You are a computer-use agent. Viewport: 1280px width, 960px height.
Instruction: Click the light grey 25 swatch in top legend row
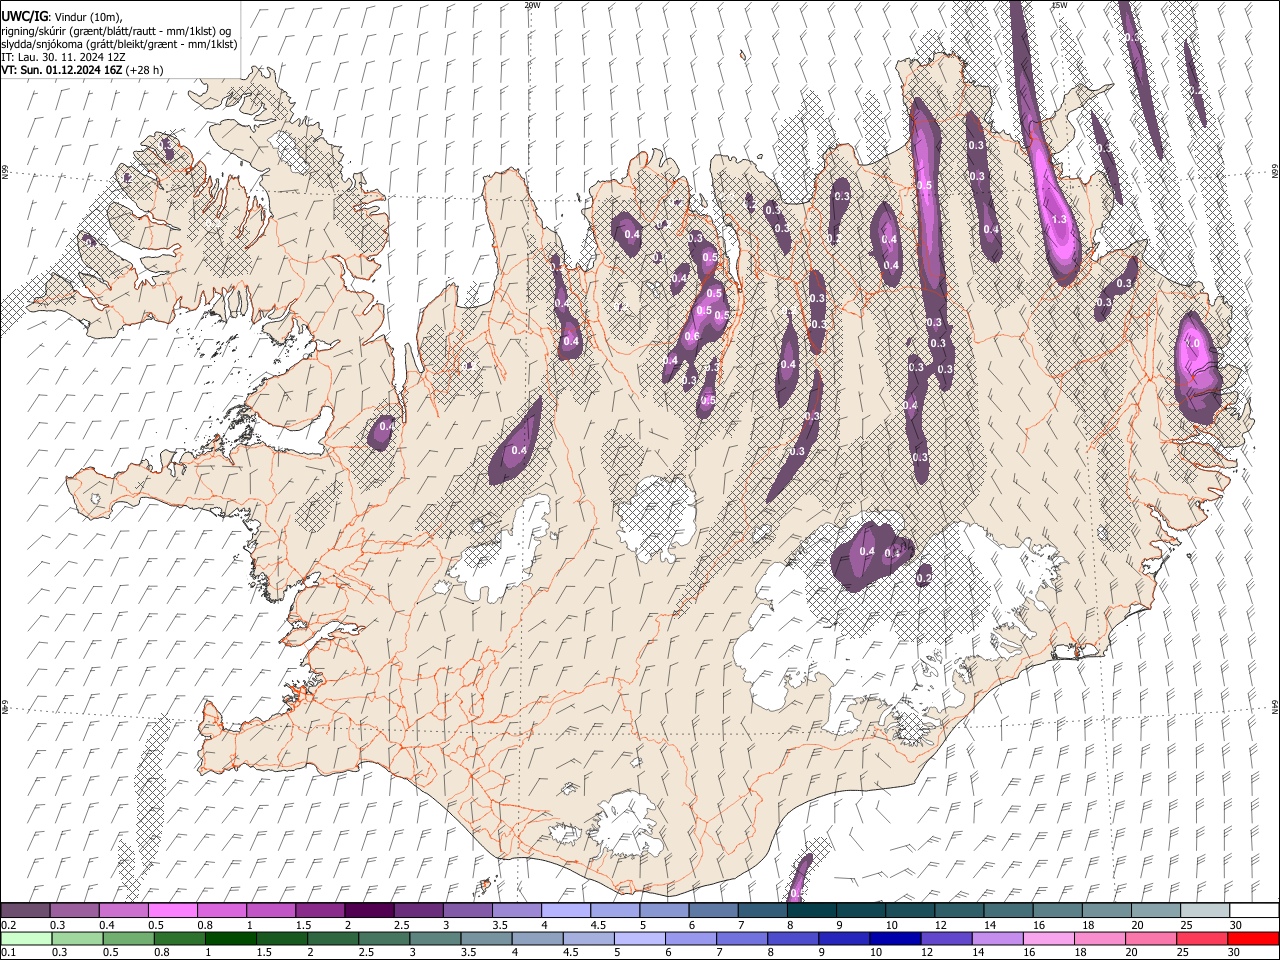click(x=1206, y=910)
